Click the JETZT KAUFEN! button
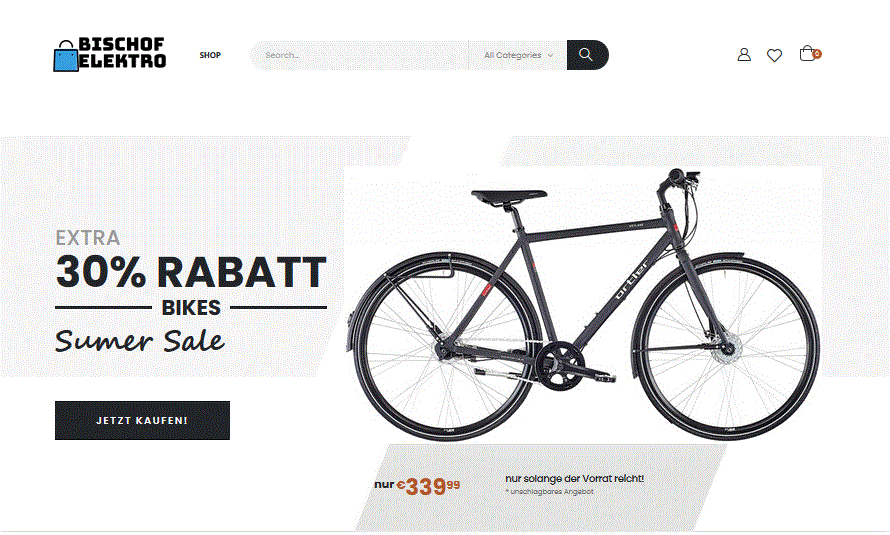 click(142, 420)
